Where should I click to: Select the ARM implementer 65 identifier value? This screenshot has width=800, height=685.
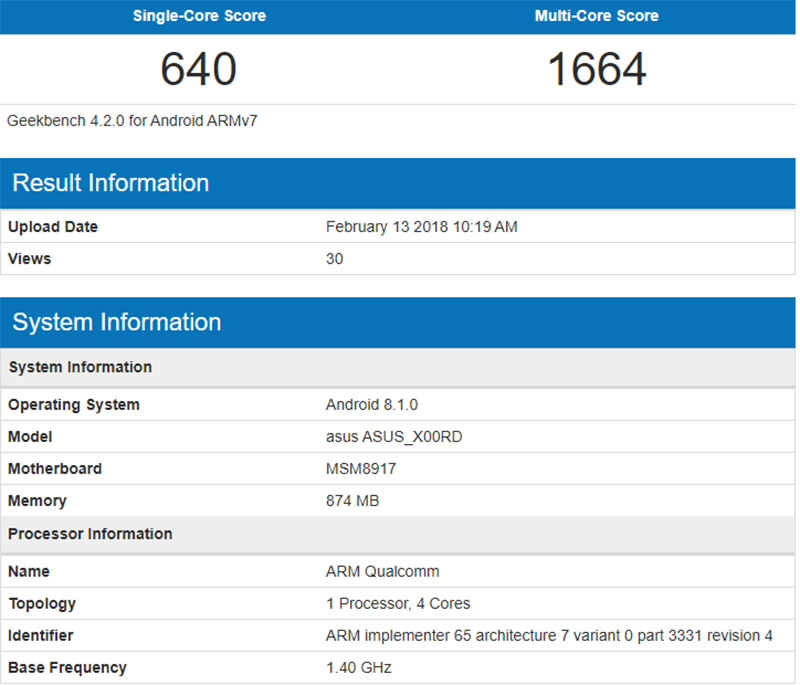coord(549,636)
